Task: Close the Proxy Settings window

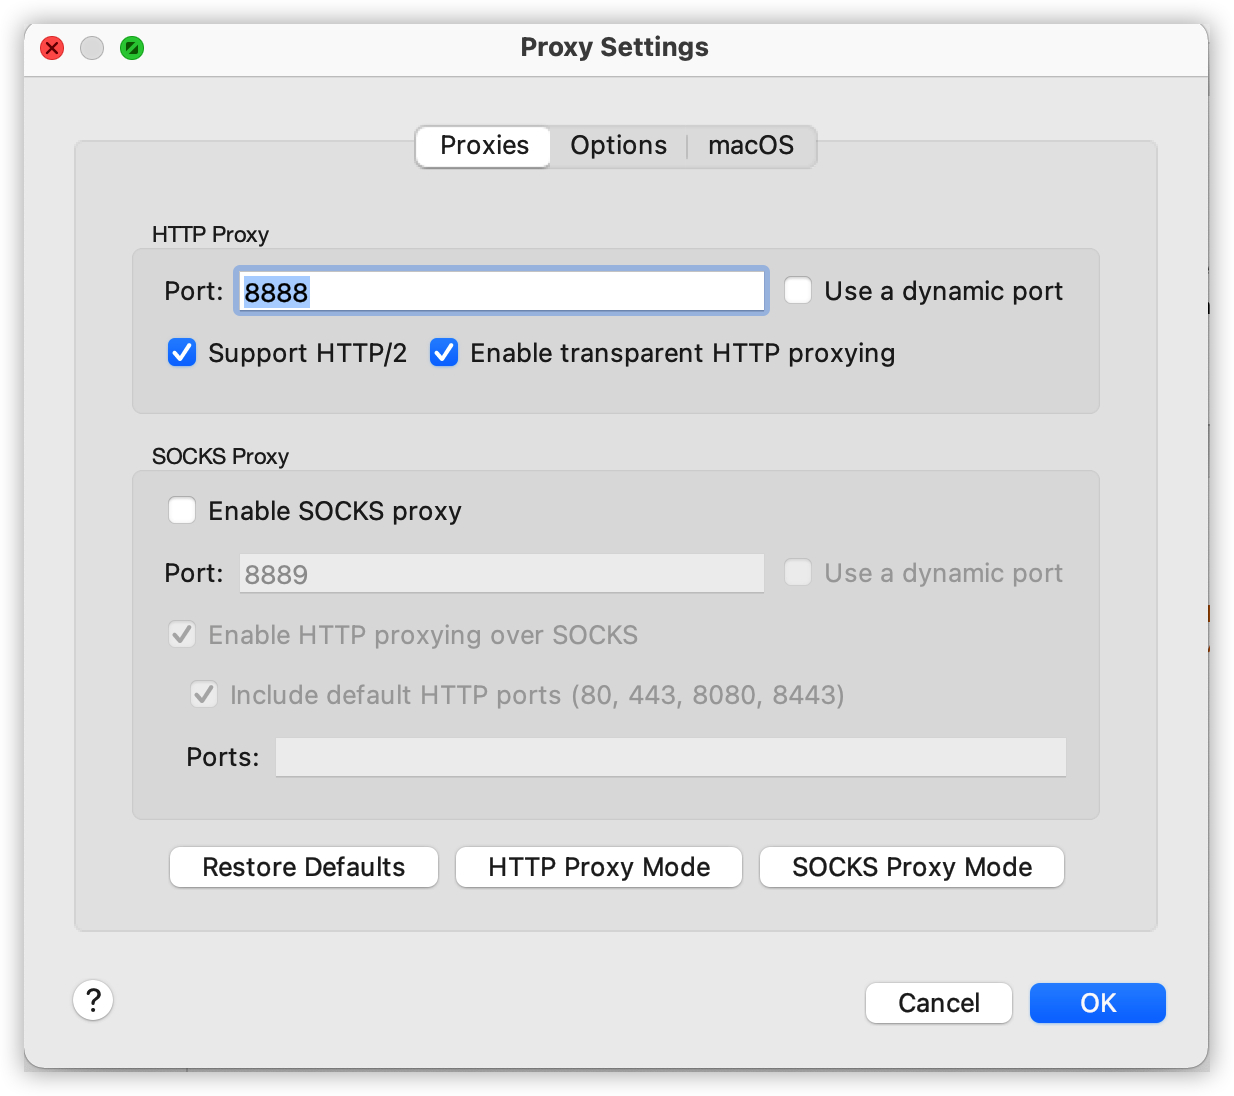Action: coord(52,48)
